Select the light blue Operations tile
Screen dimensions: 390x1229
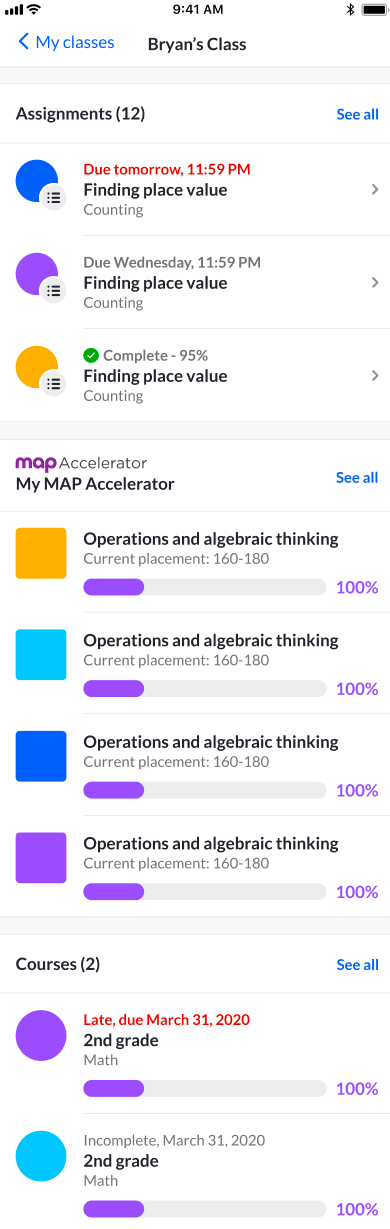point(41,655)
